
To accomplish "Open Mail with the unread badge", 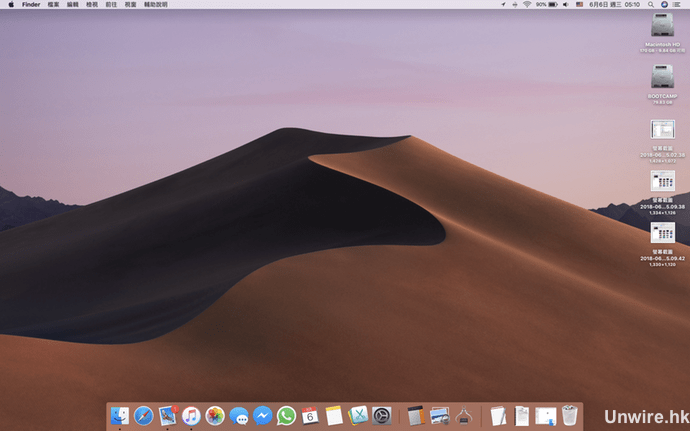I will (x=168, y=416).
